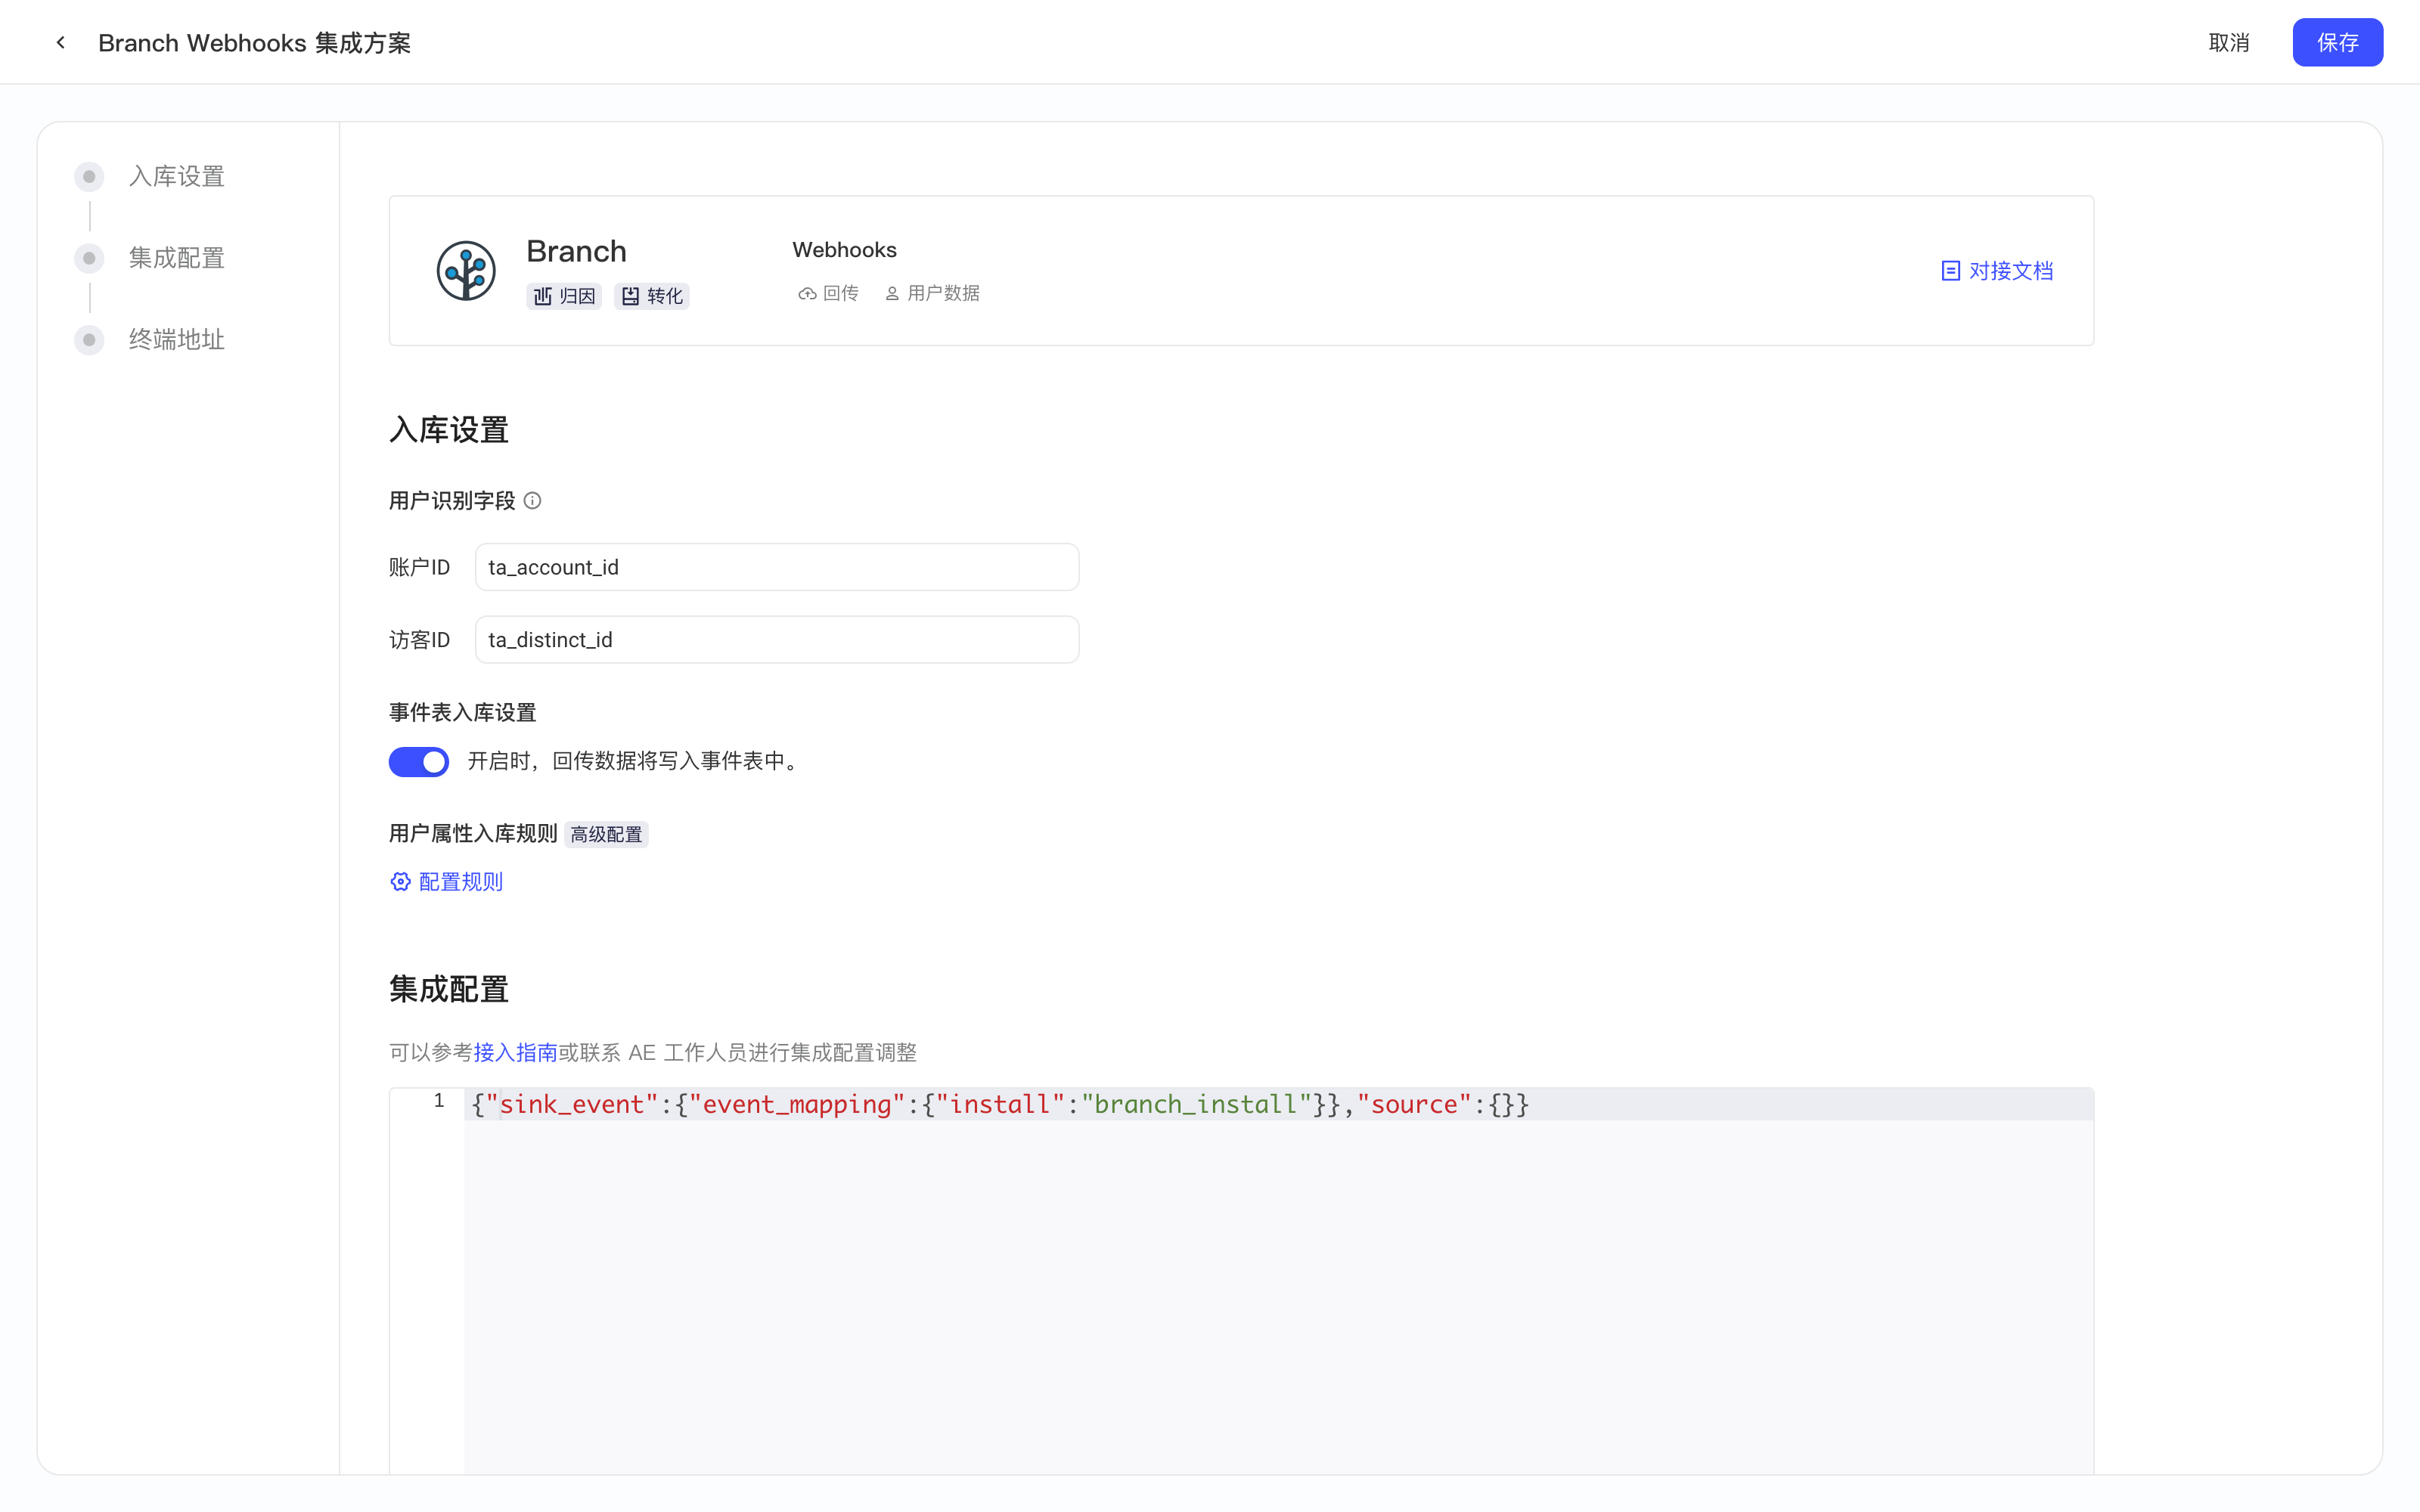2420x1512 pixels.
Task: Click the Branch name text in card
Action: [577, 251]
